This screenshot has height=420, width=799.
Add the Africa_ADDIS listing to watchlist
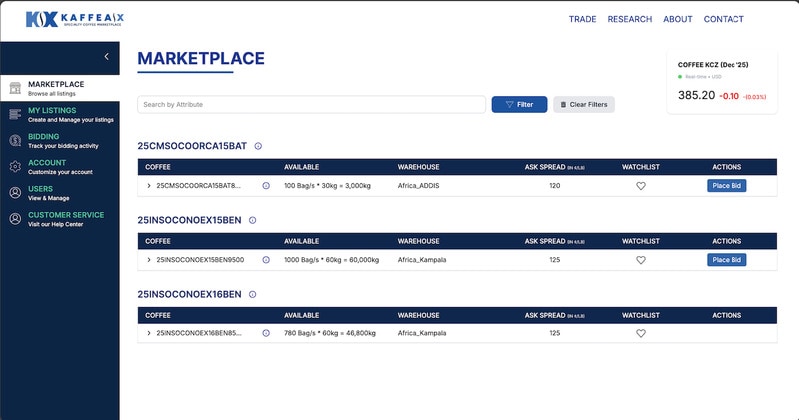(641, 186)
